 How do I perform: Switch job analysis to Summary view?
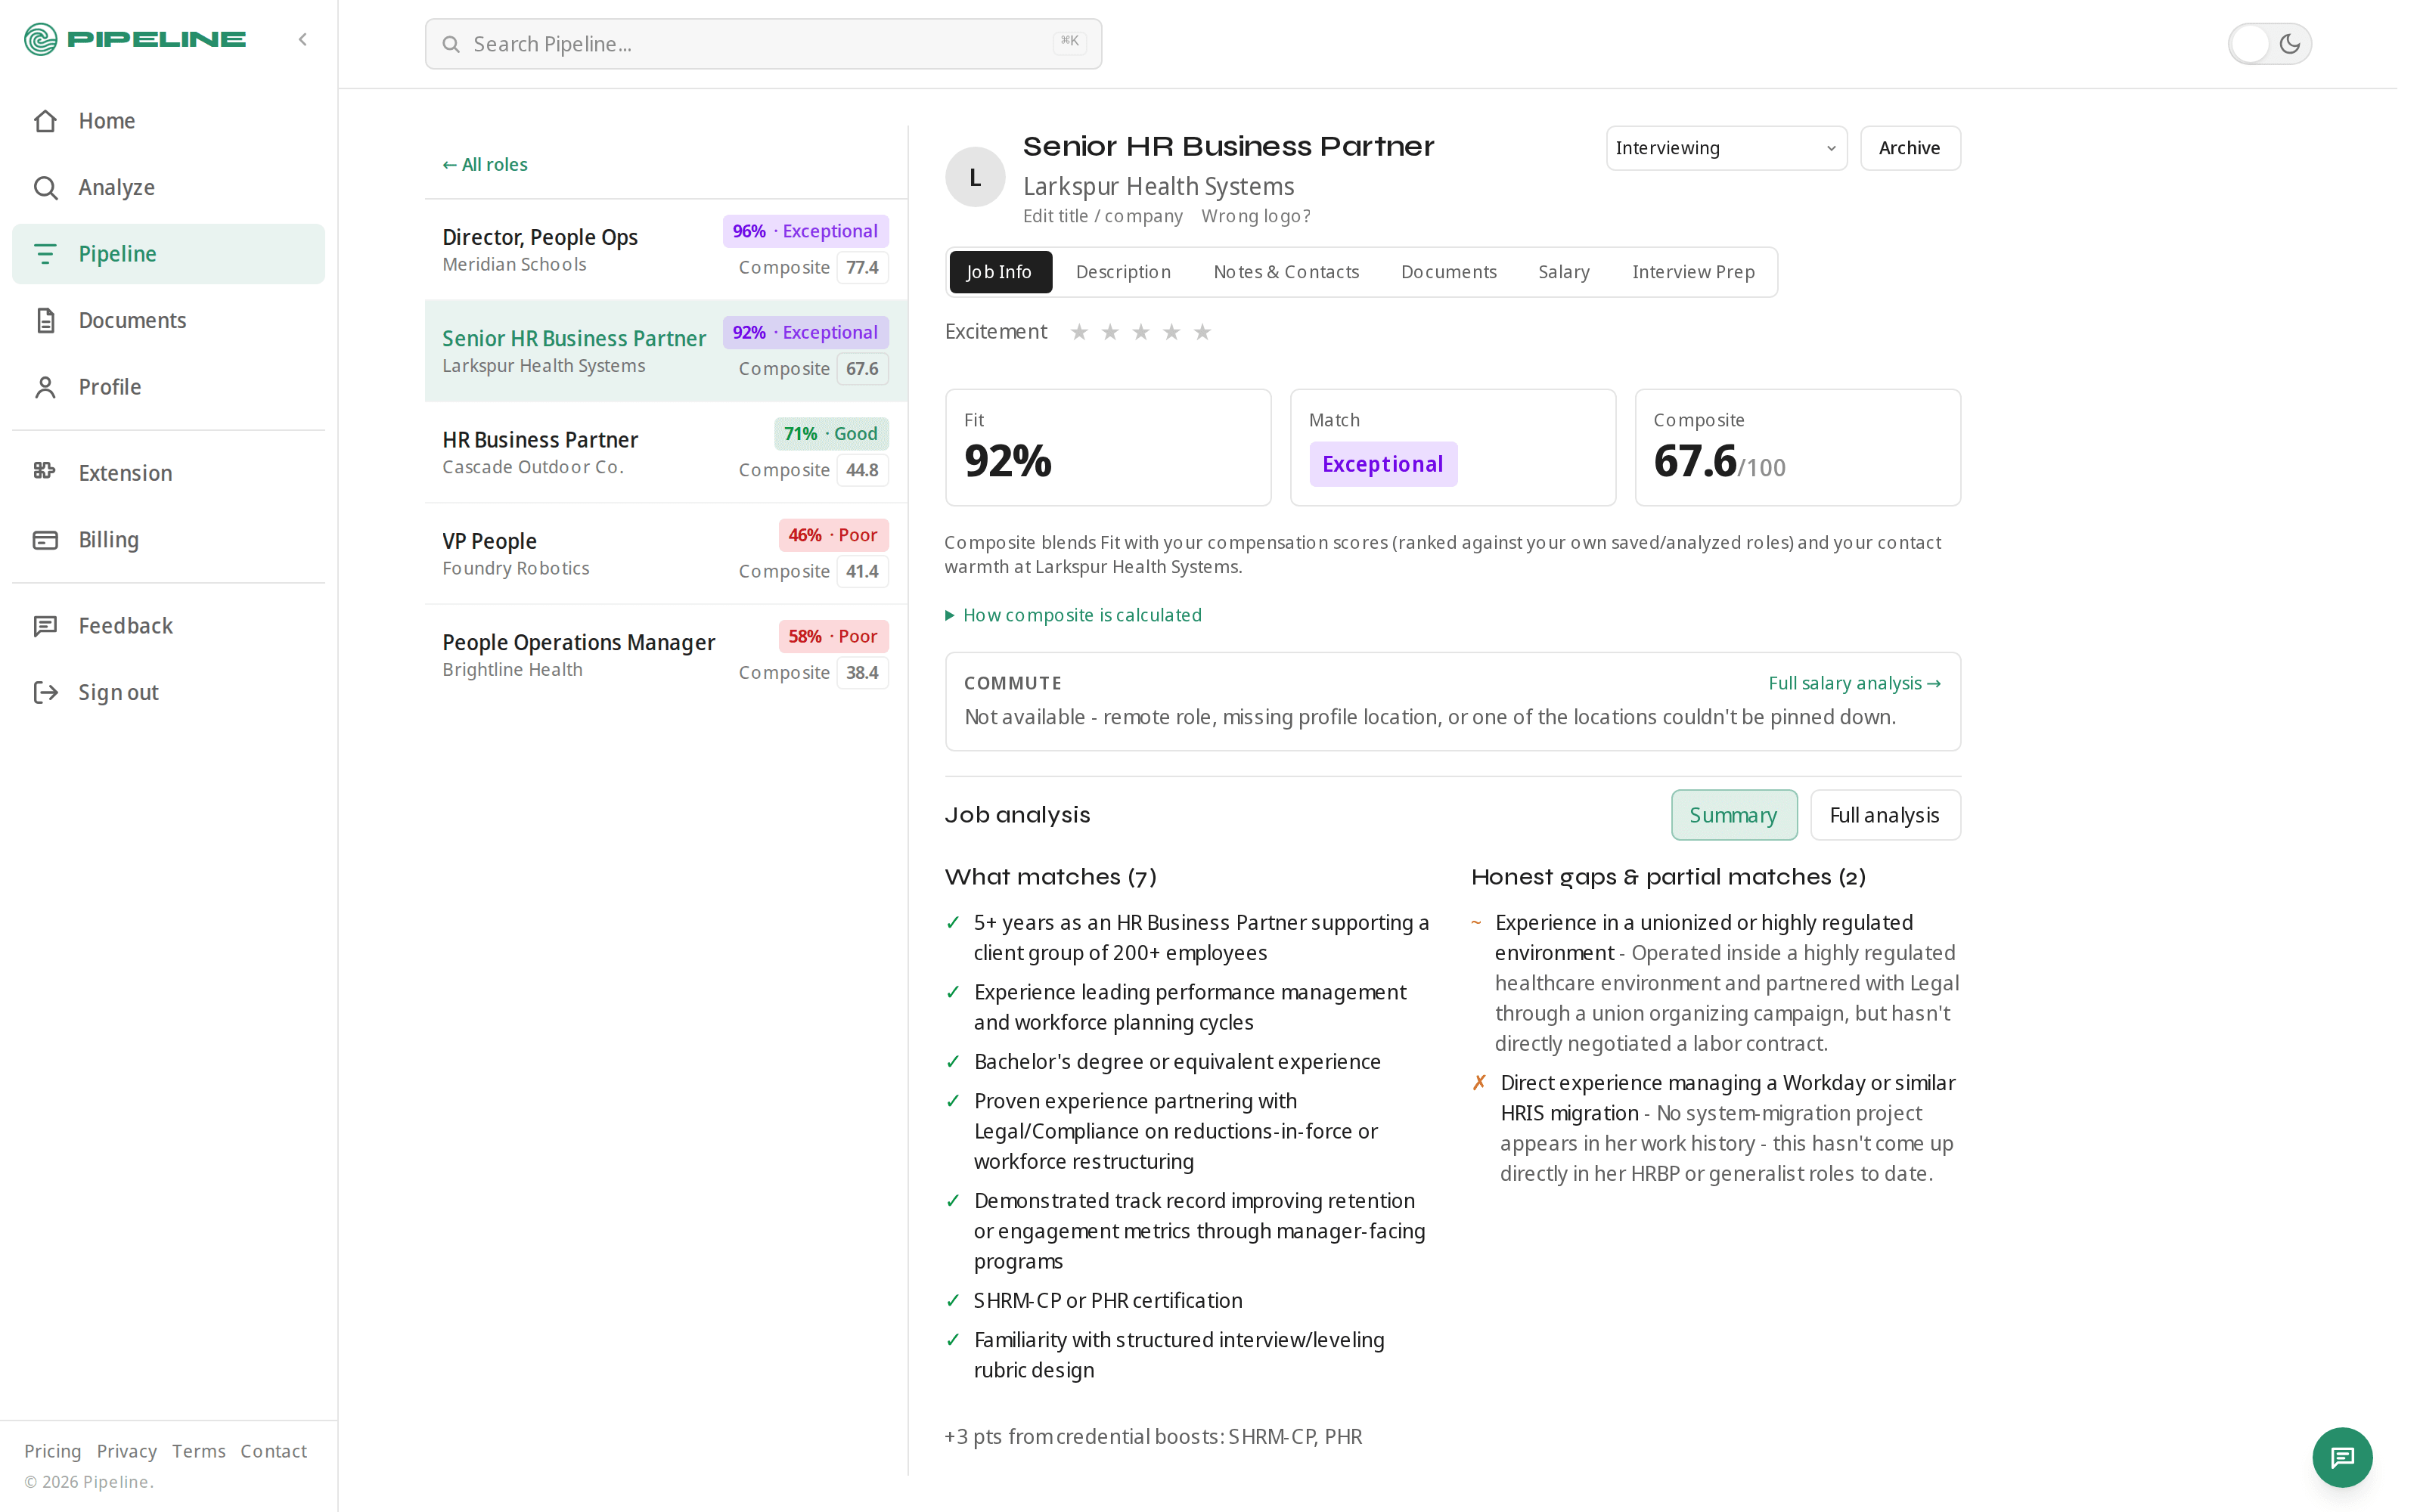(1733, 815)
